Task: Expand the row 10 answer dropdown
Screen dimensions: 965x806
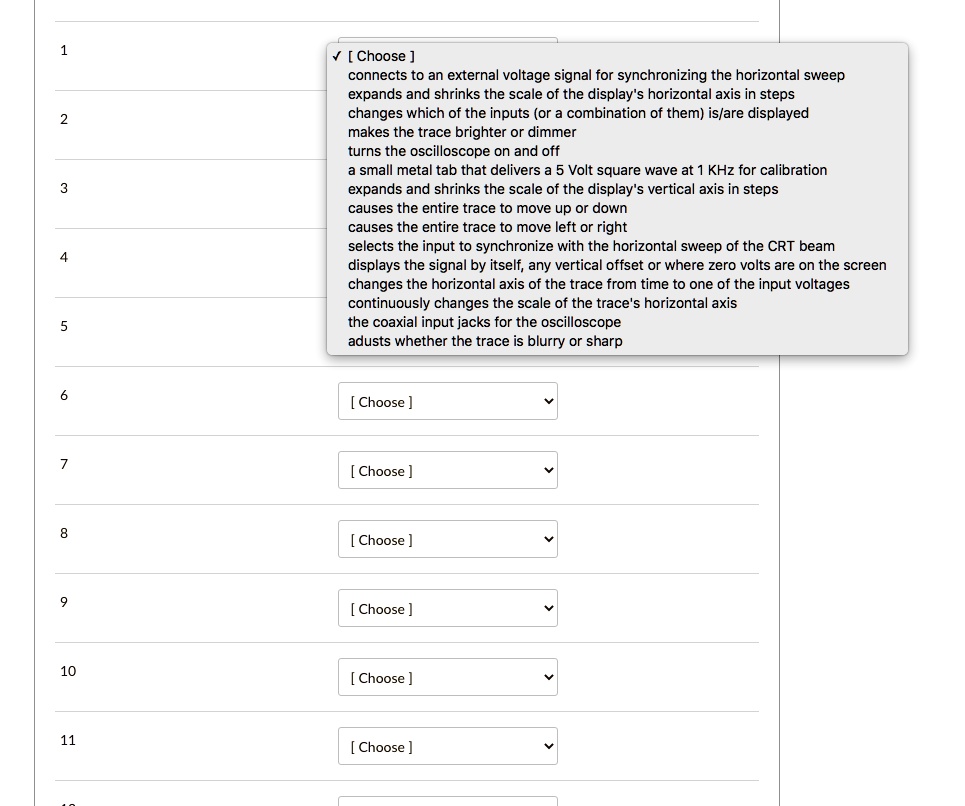Action: pos(447,678)
